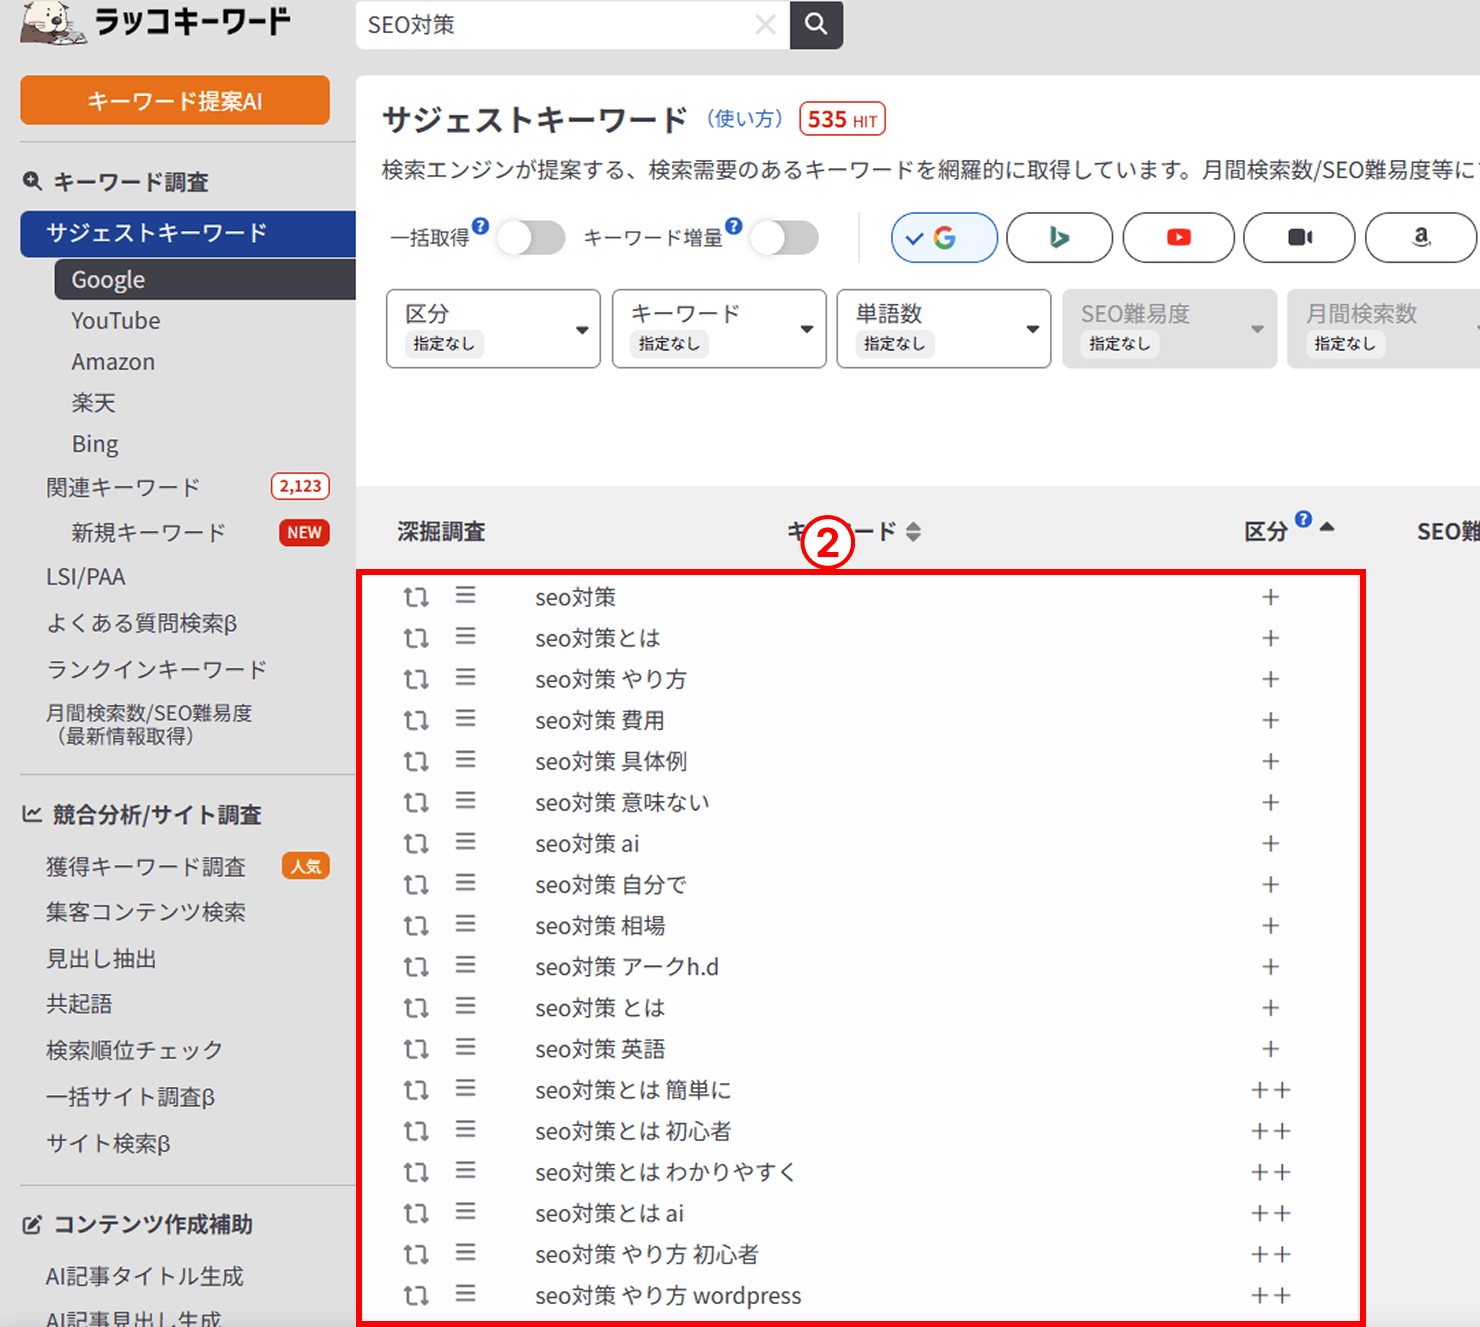Click list icon for seo対策 具体例 row
1480x1327 pixels.
(x=465, y=760)
